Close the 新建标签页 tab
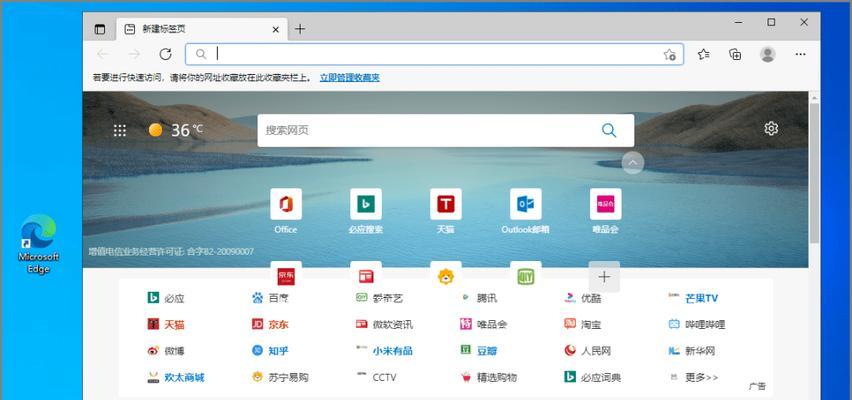 click(275, 29)
